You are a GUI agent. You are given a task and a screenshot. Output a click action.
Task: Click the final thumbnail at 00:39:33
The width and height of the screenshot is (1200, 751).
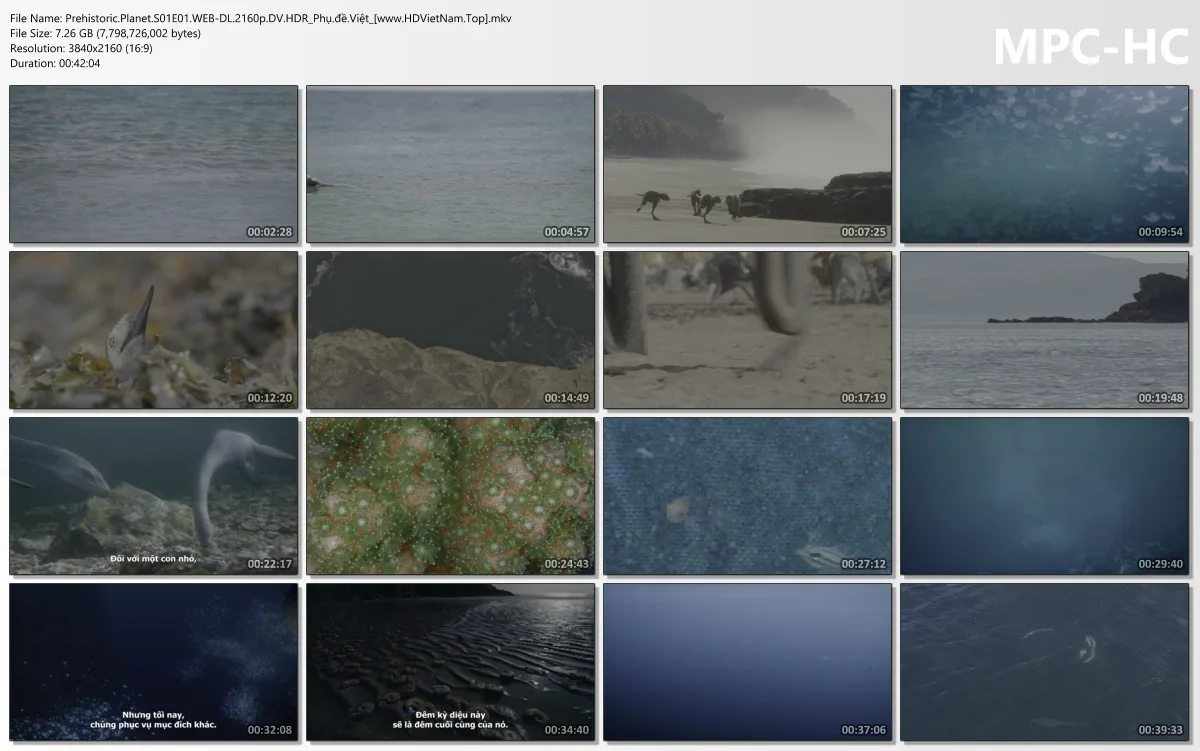(1043, 662)
